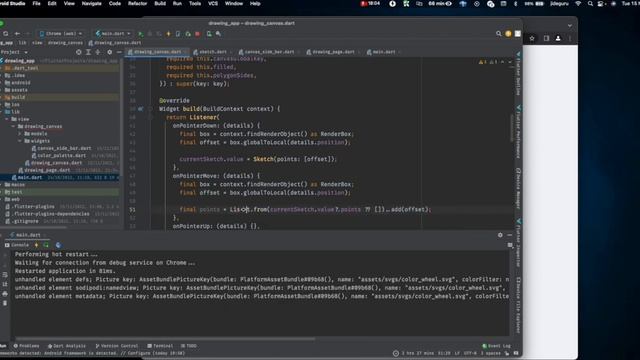Screen dimensions: 640x360
Task: Select the Console tab in Run panel
Action: point(17,245)
